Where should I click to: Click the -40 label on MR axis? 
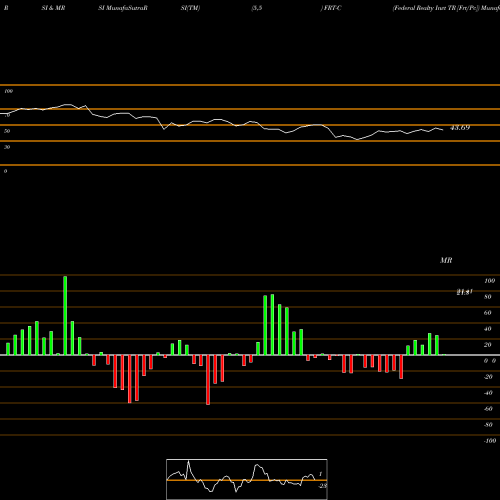(x=488, y=393)
